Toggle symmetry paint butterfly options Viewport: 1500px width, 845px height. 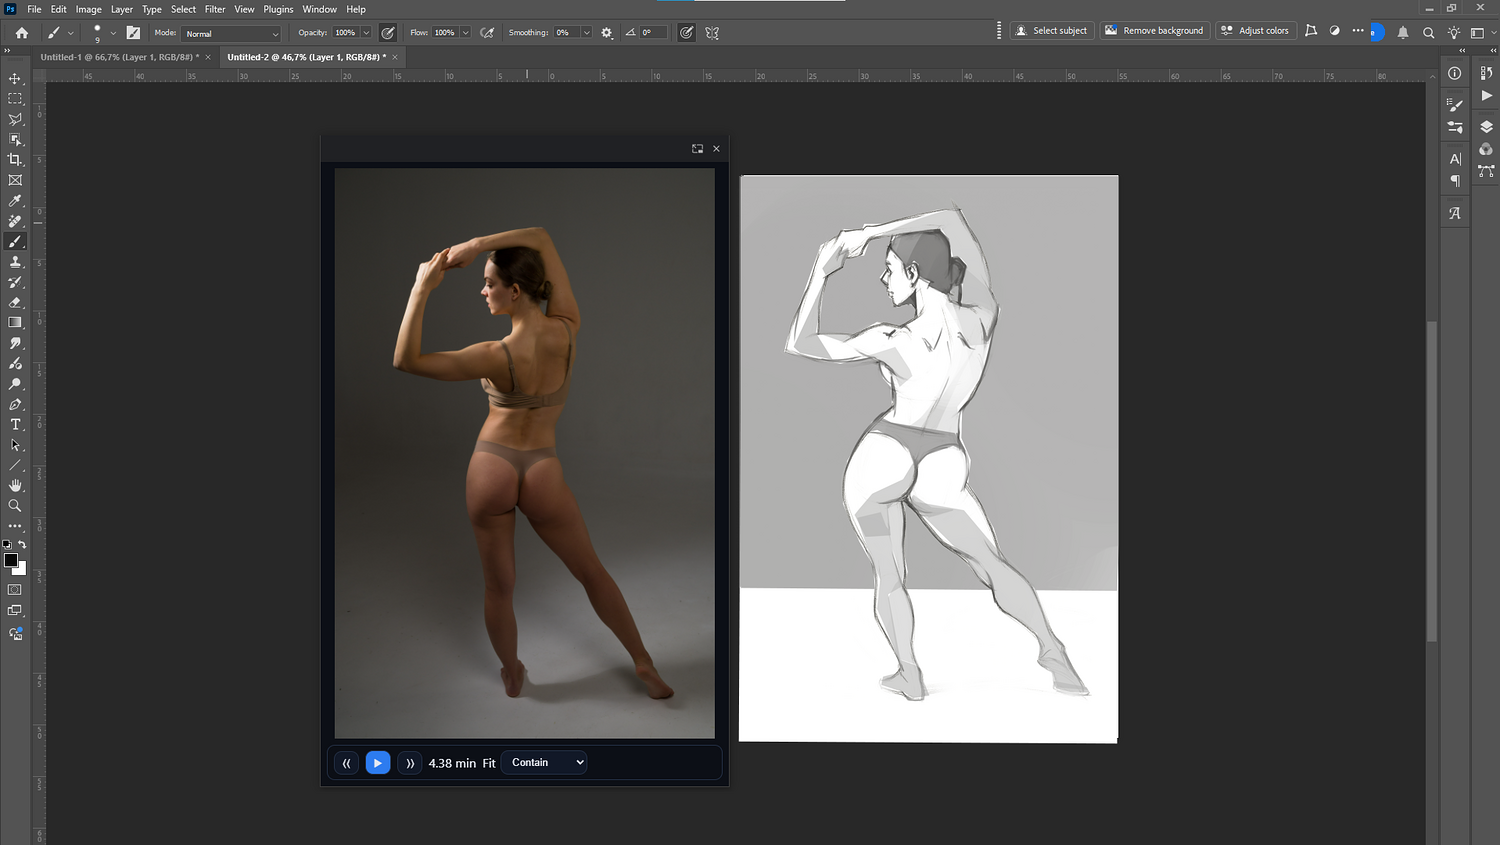(712, 33)
